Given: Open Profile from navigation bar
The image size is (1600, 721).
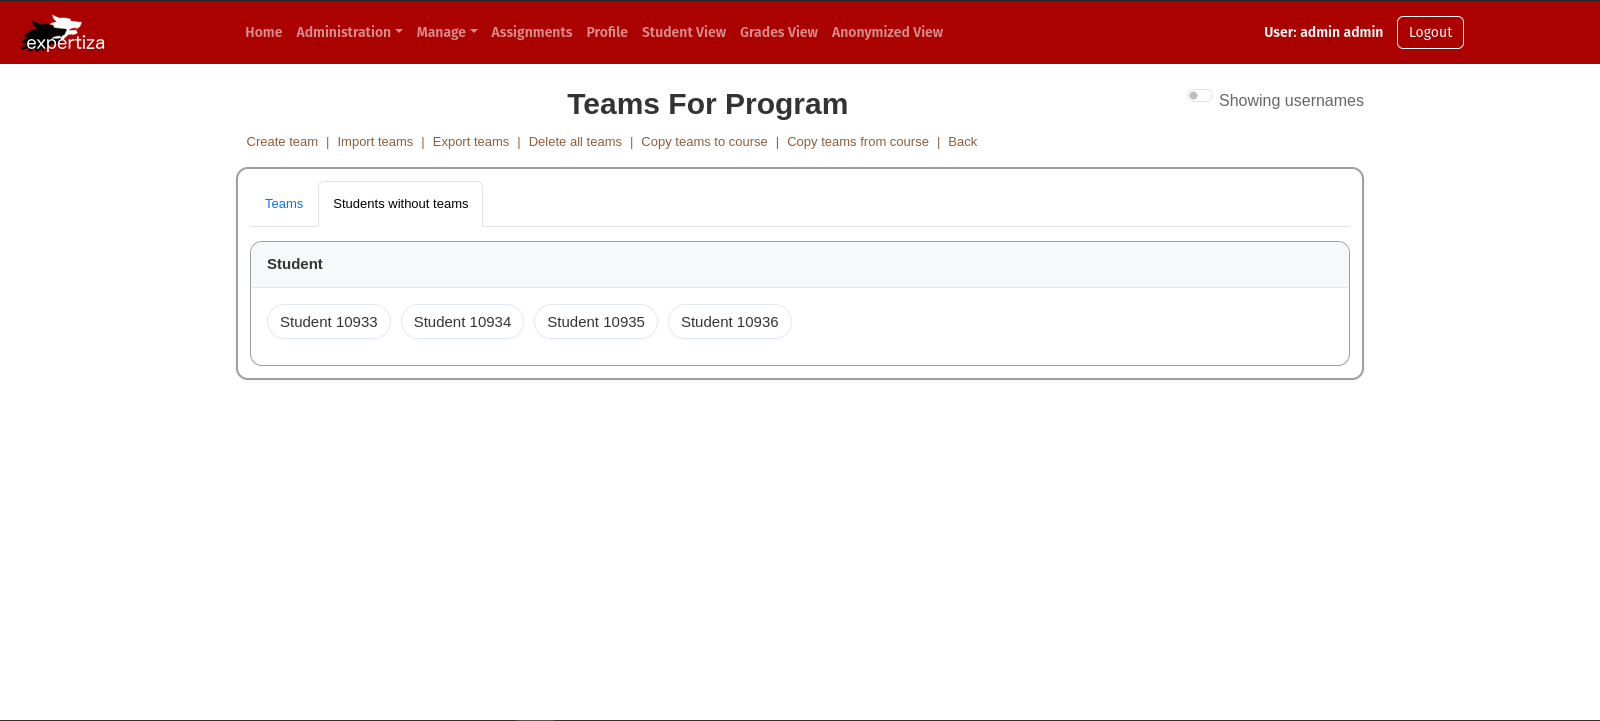Looking at the screenshot, I should [x=606, y=32].
